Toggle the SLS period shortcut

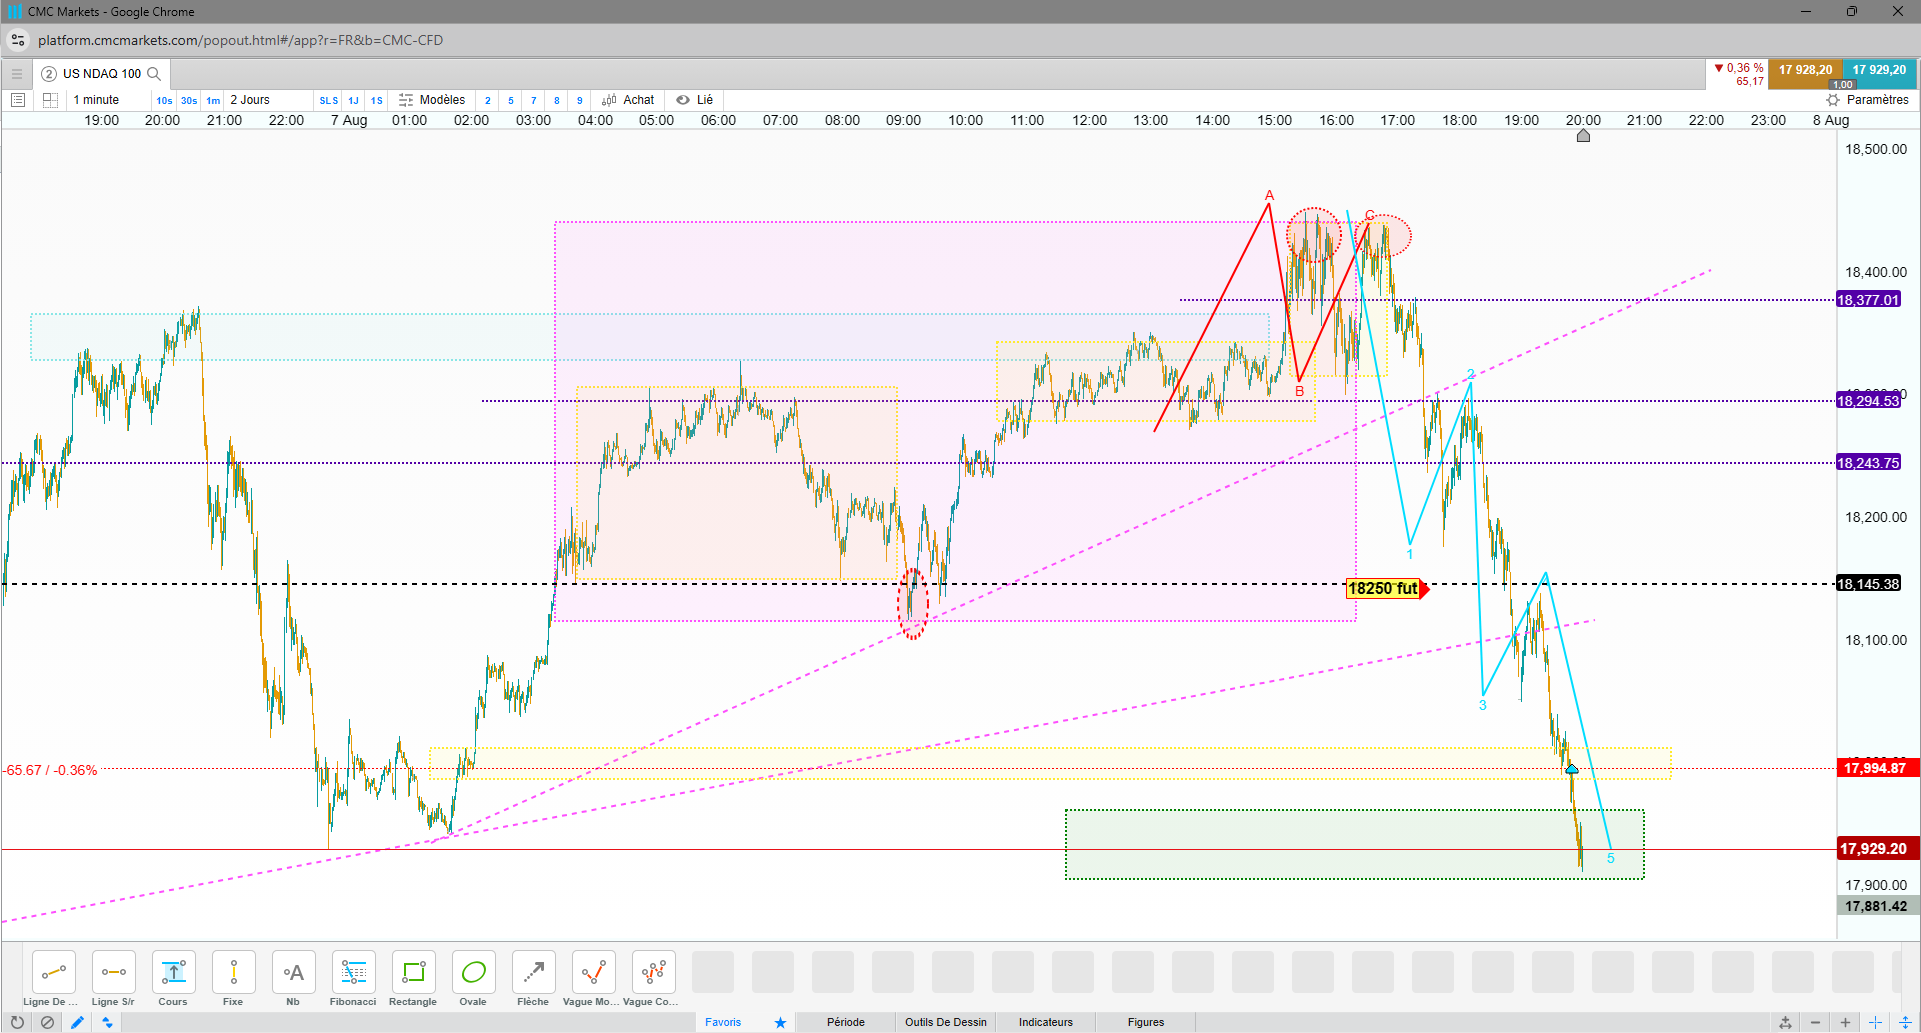(x=329, y=100)
